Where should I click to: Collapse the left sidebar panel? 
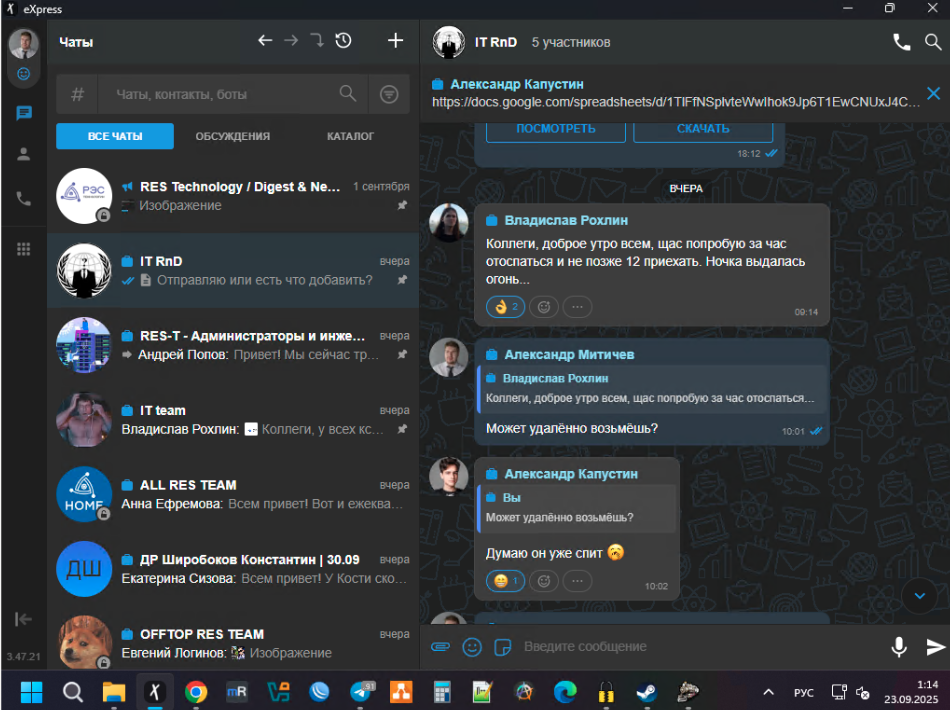click(x=24, y=620)
